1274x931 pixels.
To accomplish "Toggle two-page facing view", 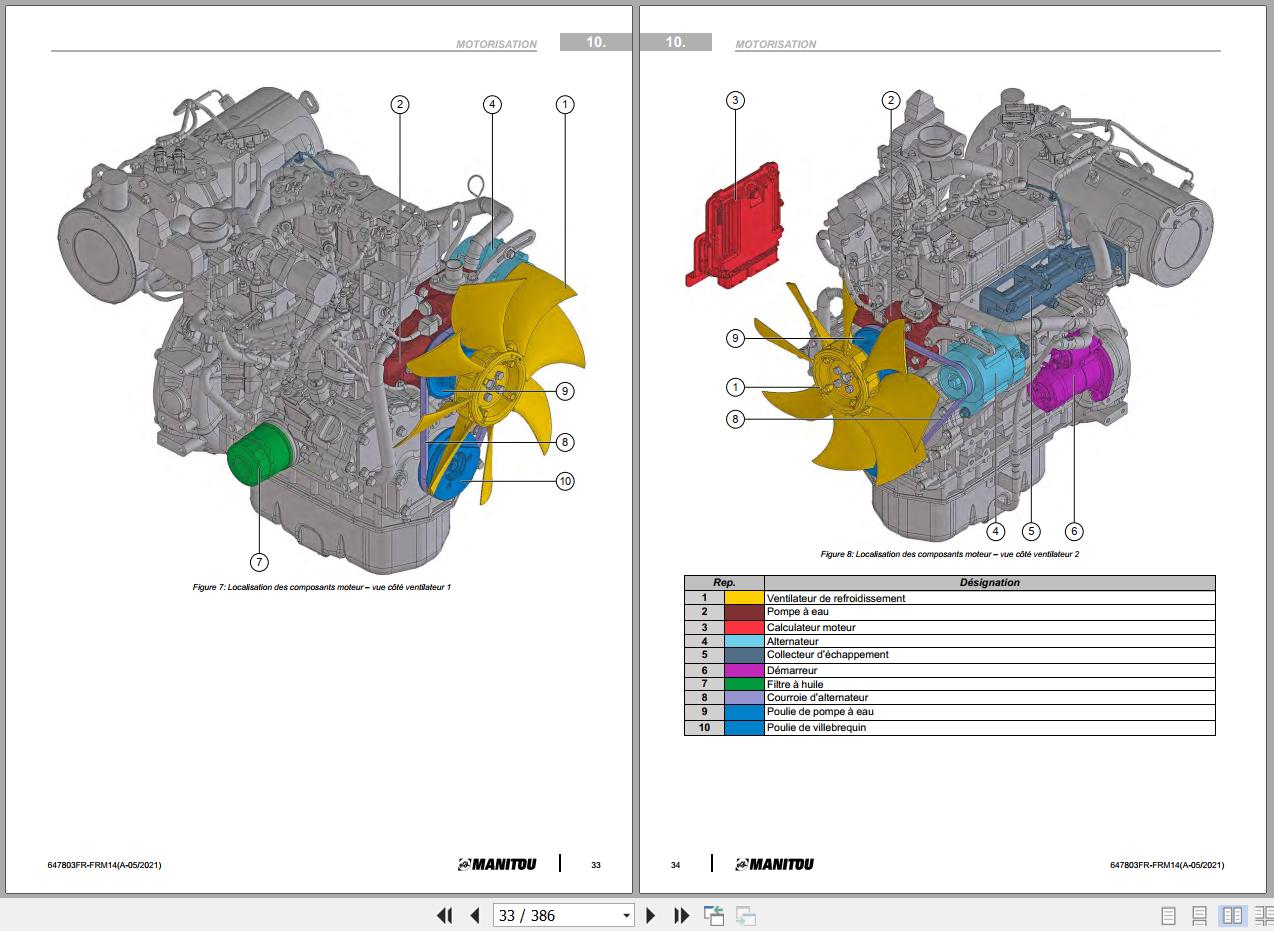I will [1232, 915].
